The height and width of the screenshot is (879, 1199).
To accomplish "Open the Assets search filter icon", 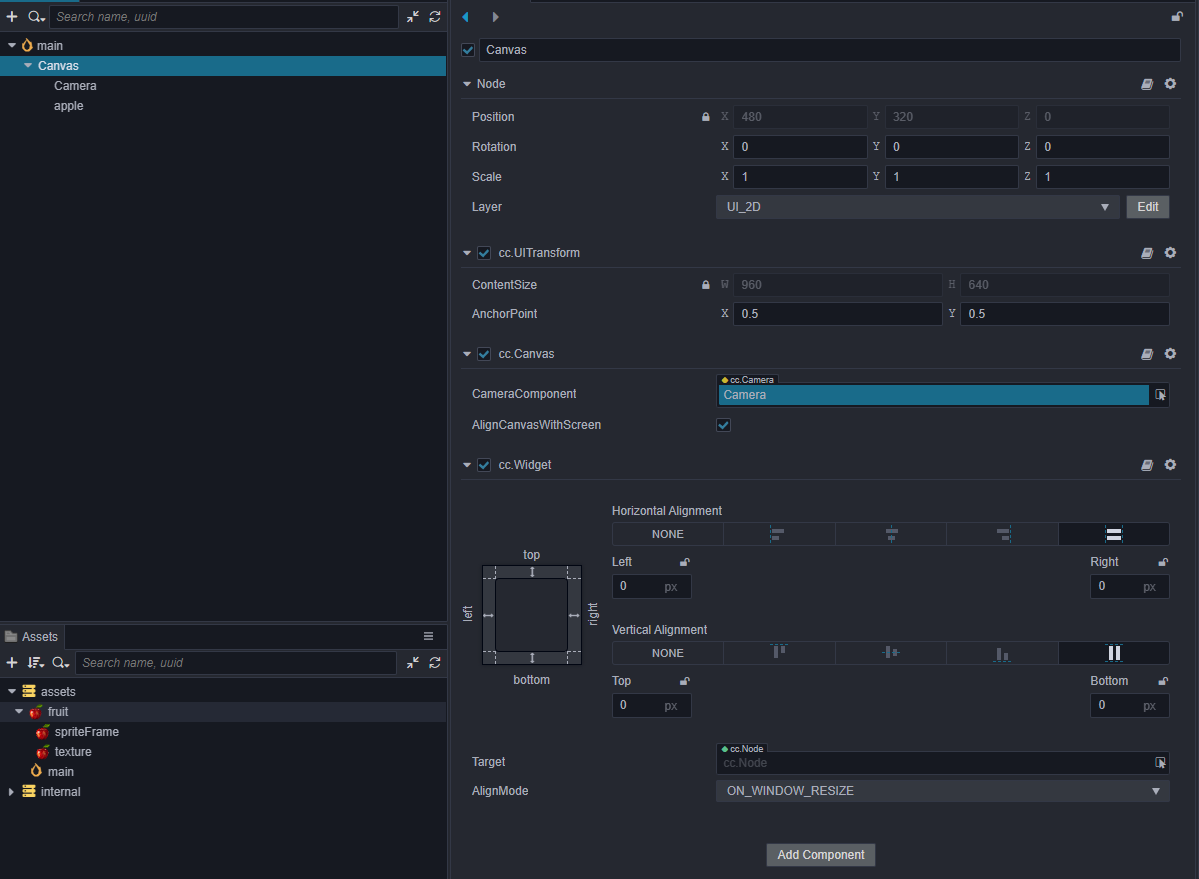I will pos(61,663).
